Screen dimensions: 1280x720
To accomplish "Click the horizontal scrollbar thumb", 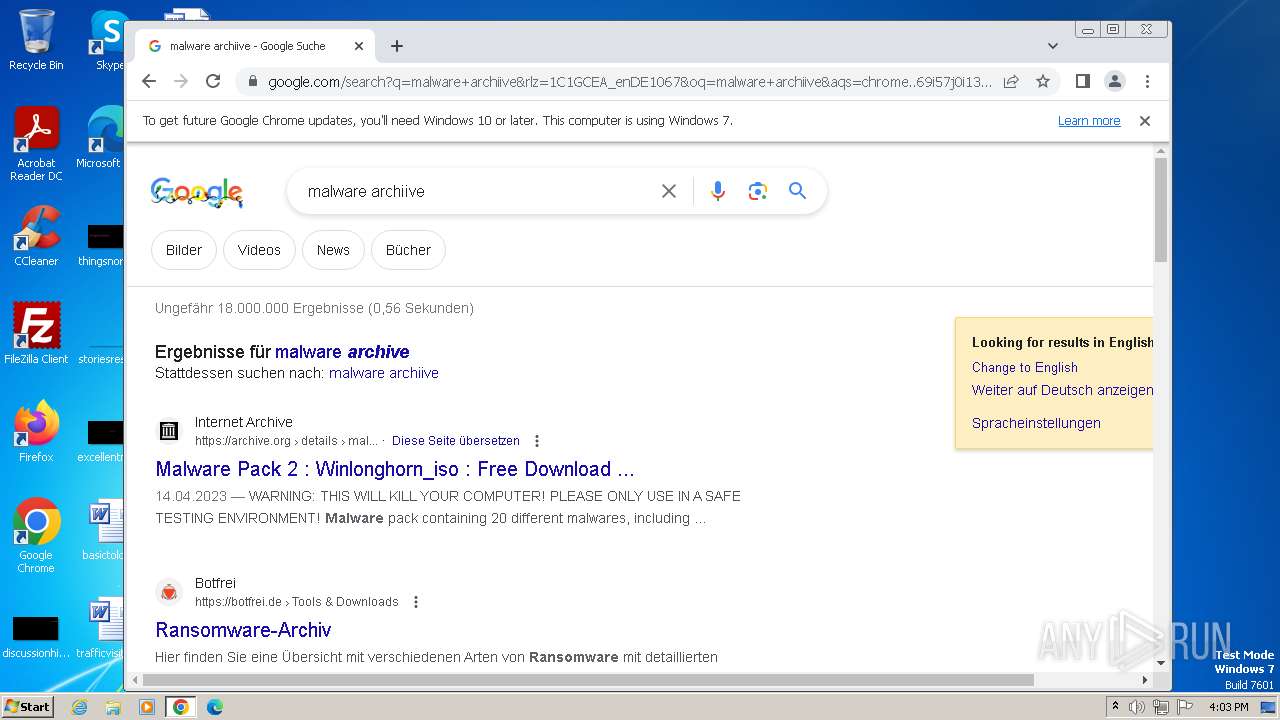I will click(588, 680).
